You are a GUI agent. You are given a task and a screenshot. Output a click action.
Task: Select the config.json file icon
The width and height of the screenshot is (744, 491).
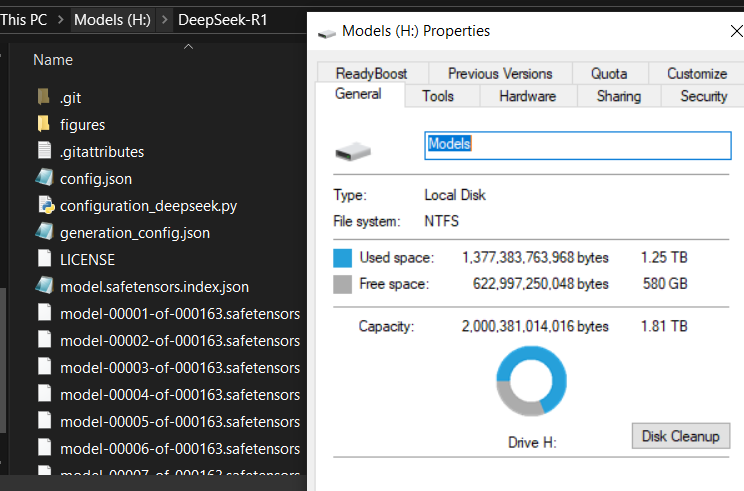(45, 178)
